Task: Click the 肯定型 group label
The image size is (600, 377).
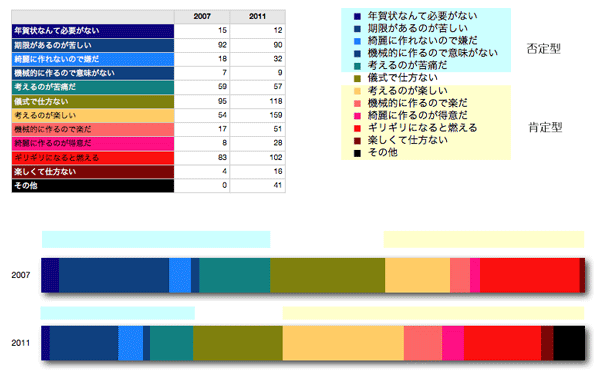Action: click(x=545, y=127)
